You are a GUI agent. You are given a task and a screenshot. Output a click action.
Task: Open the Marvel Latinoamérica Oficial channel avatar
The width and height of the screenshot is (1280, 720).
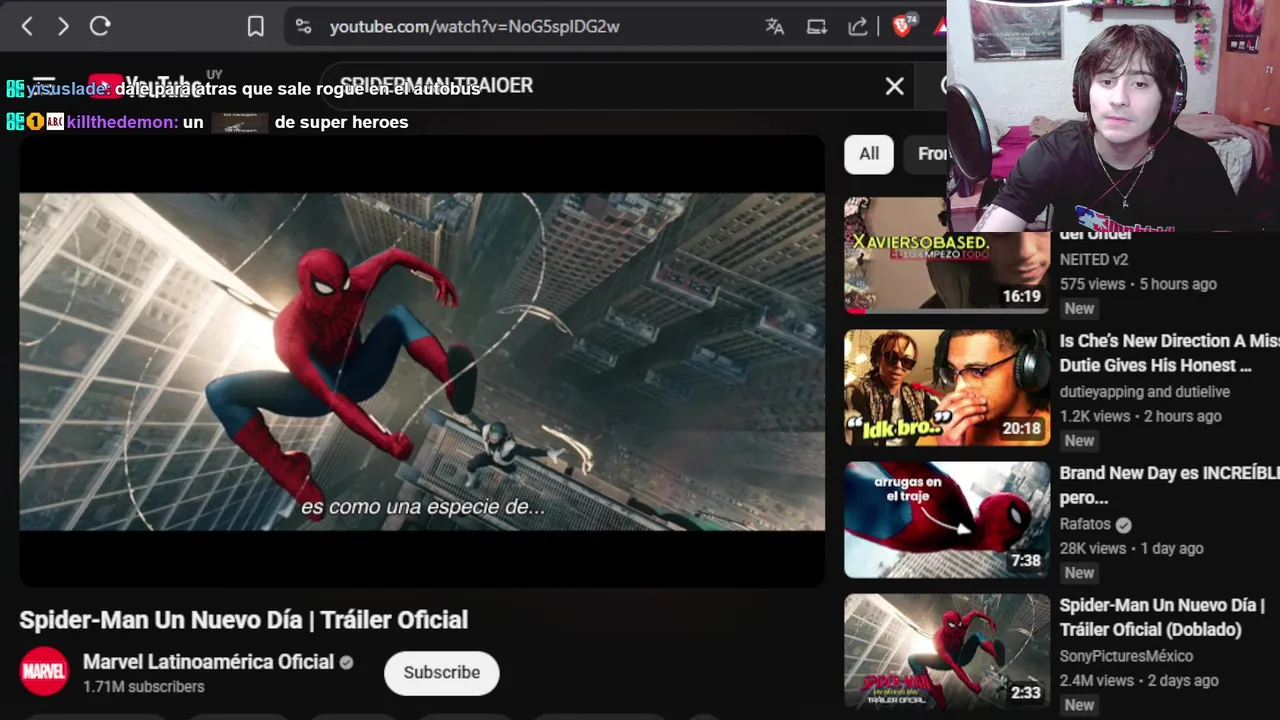44,672
